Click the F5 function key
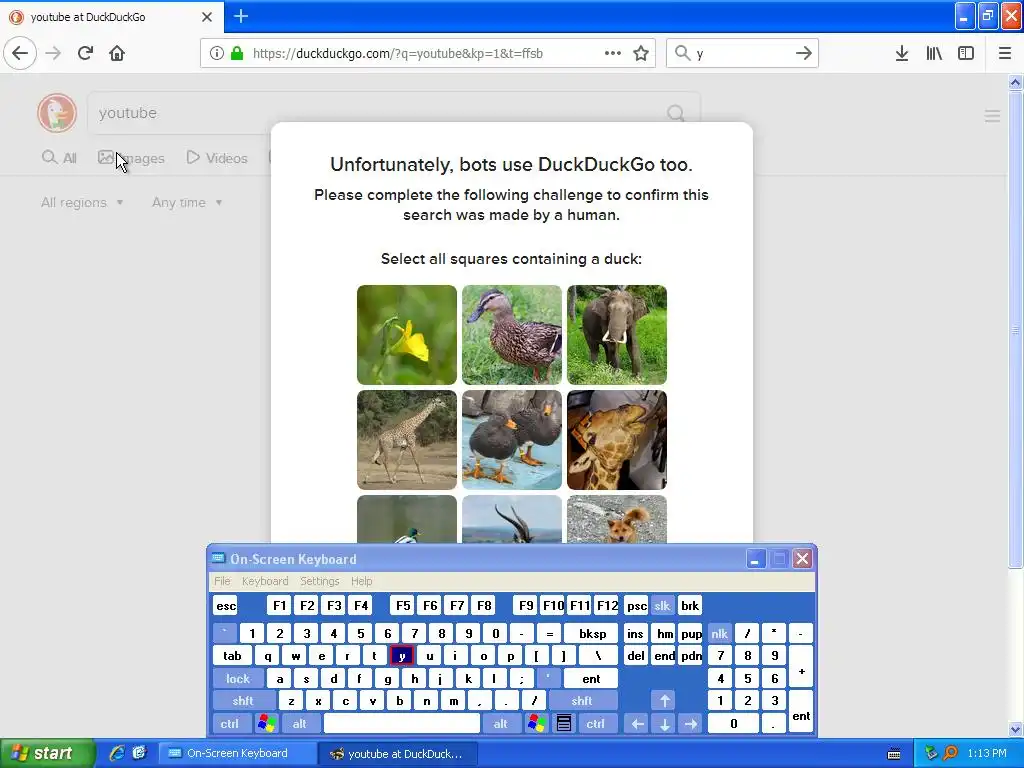The image size is (1024, 768). coord(404,606)
